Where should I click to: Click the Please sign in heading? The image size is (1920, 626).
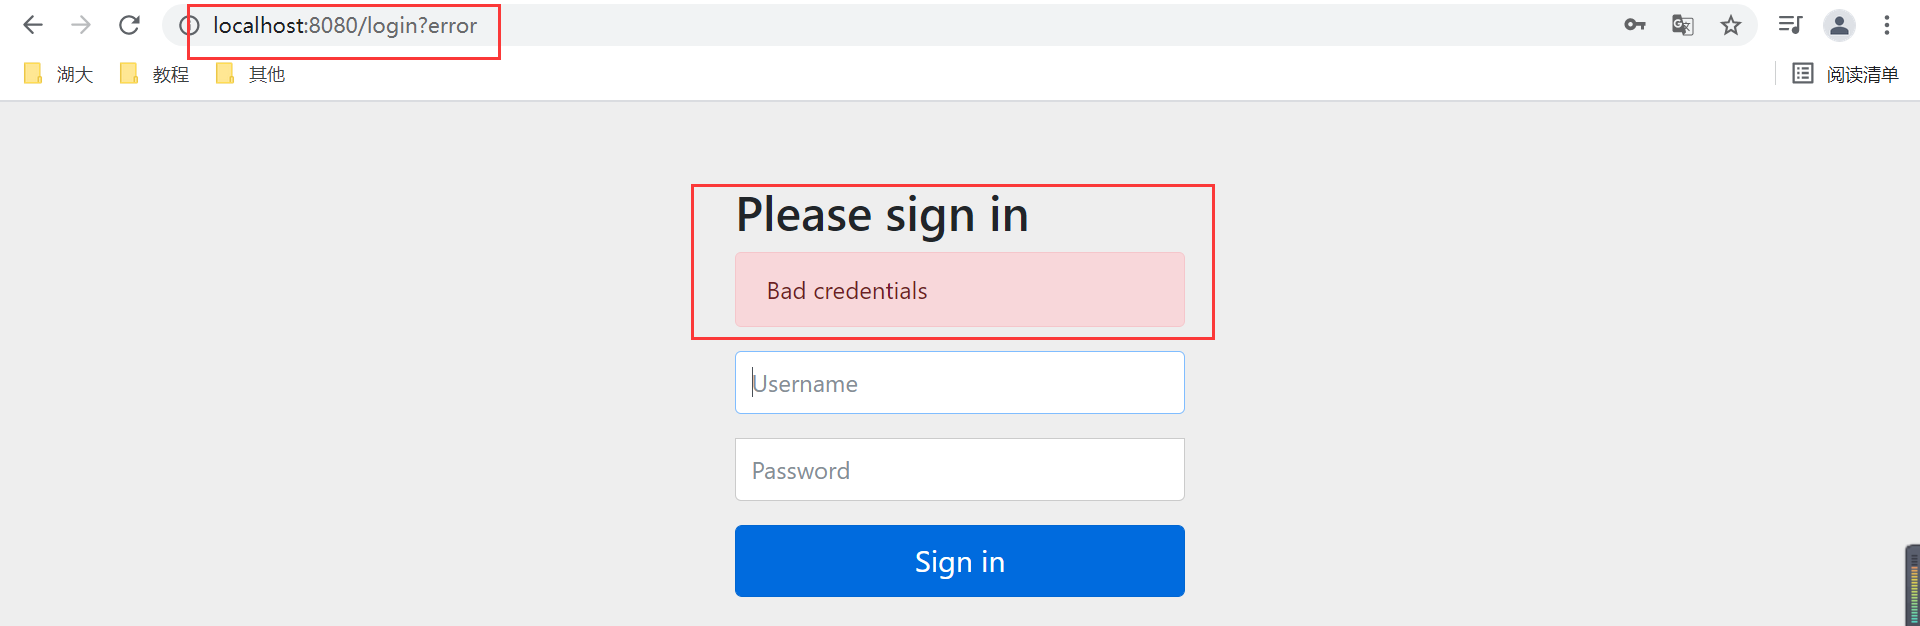[x=882, y=215]
